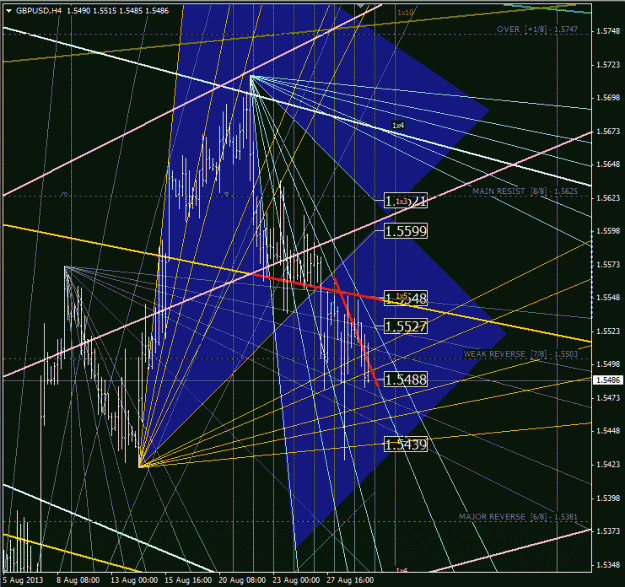
Task: Click the 13 Aug 00:00 time axis label
Action: coord(134,580)
